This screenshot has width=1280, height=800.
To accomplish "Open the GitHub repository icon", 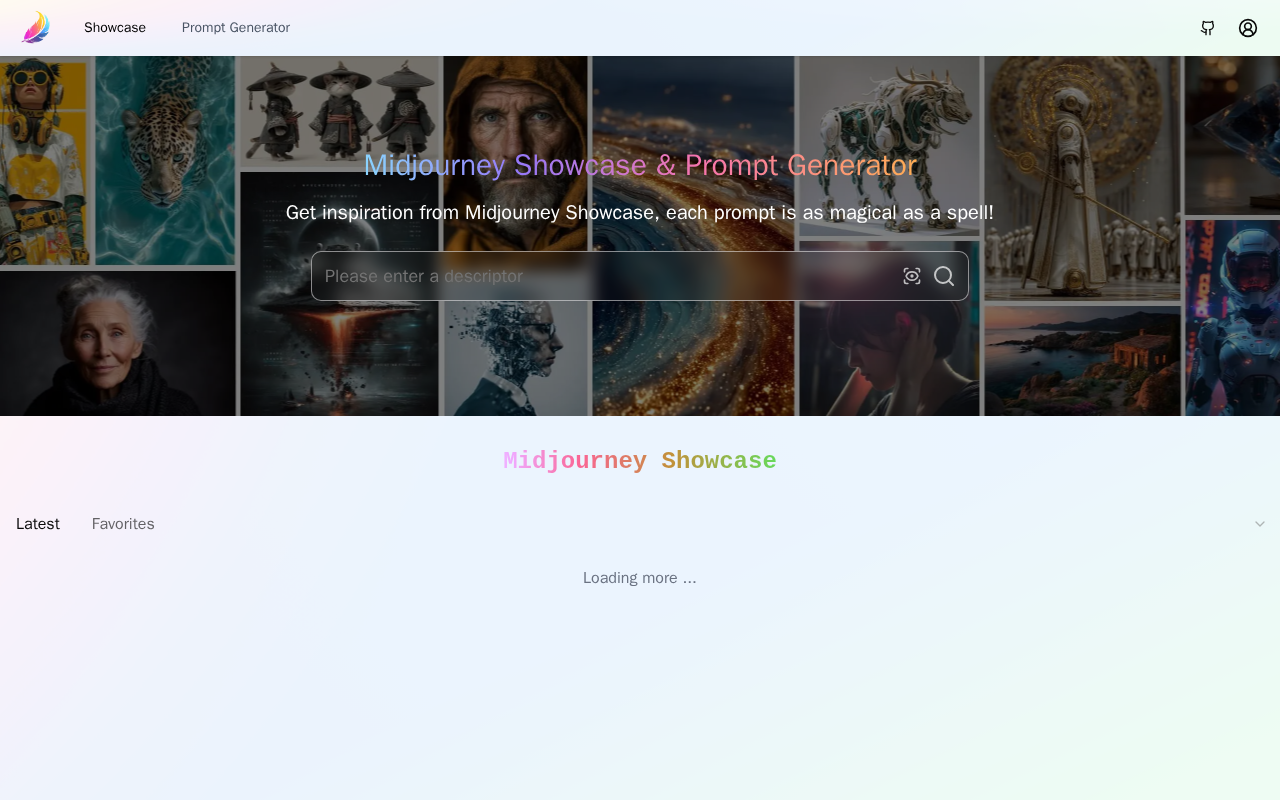I will tap(1208, 28).
